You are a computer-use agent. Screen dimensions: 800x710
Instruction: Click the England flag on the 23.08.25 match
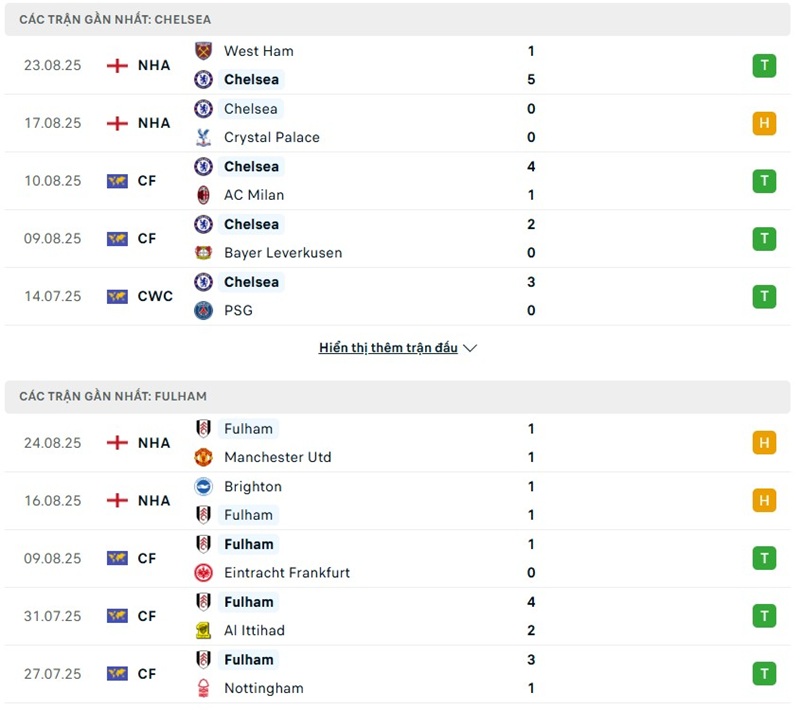tap(118, 66)
